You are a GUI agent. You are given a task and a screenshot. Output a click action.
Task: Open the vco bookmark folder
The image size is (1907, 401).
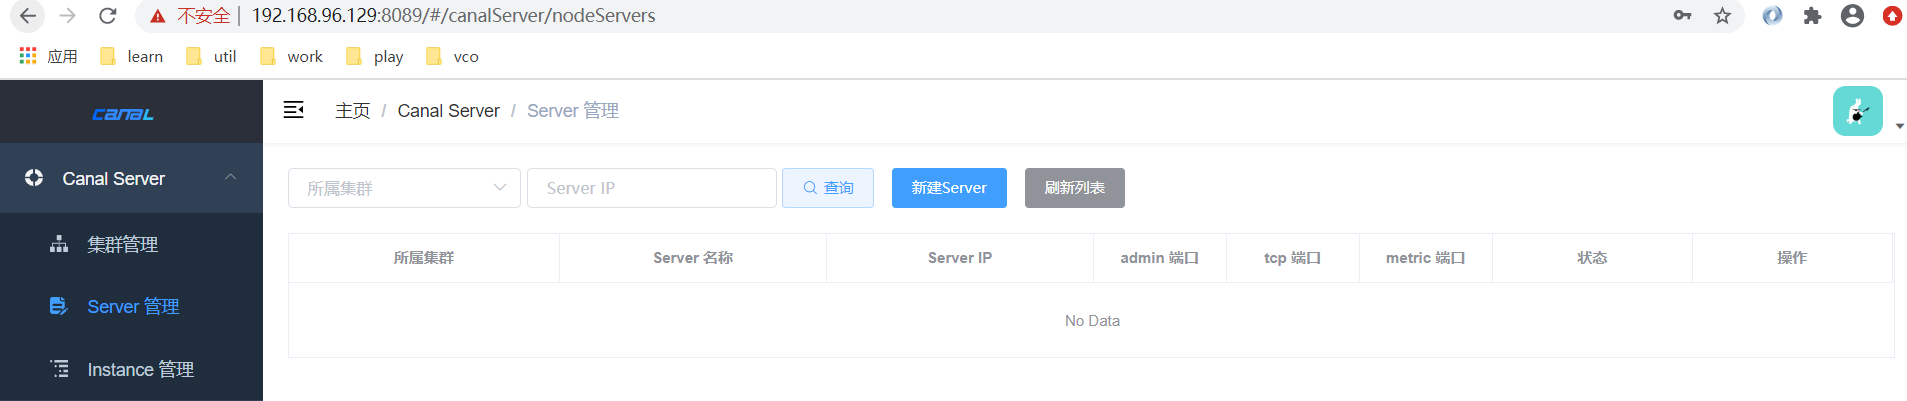452,56
